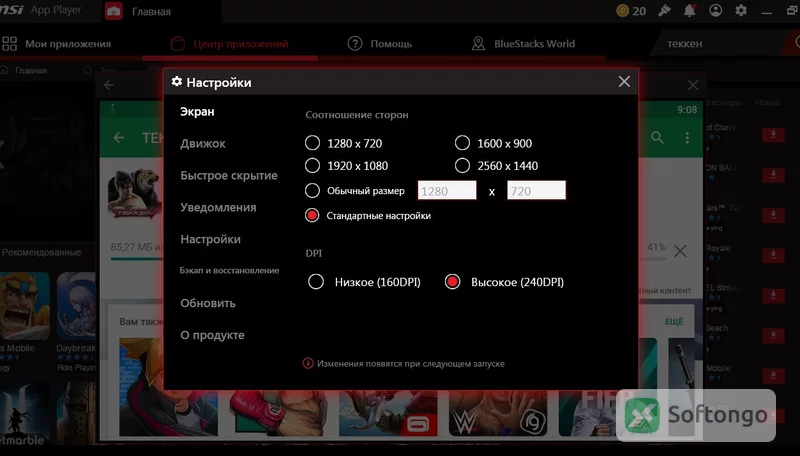800x456 pixels.
Task: Click the ЕЩЁ link in Play Store
Action: [674, 322]
